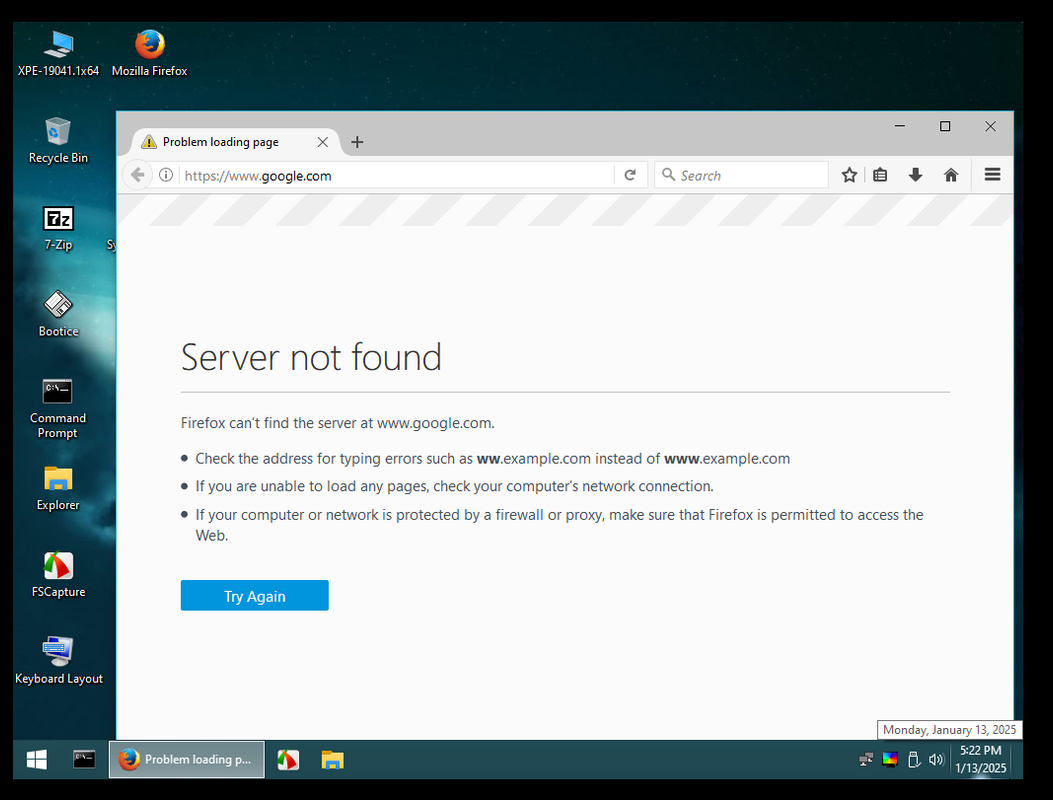This screenshot has width=1053, height=800.
Task: Open File Explorer from the taskbar
Action: [x=332, y=760]
